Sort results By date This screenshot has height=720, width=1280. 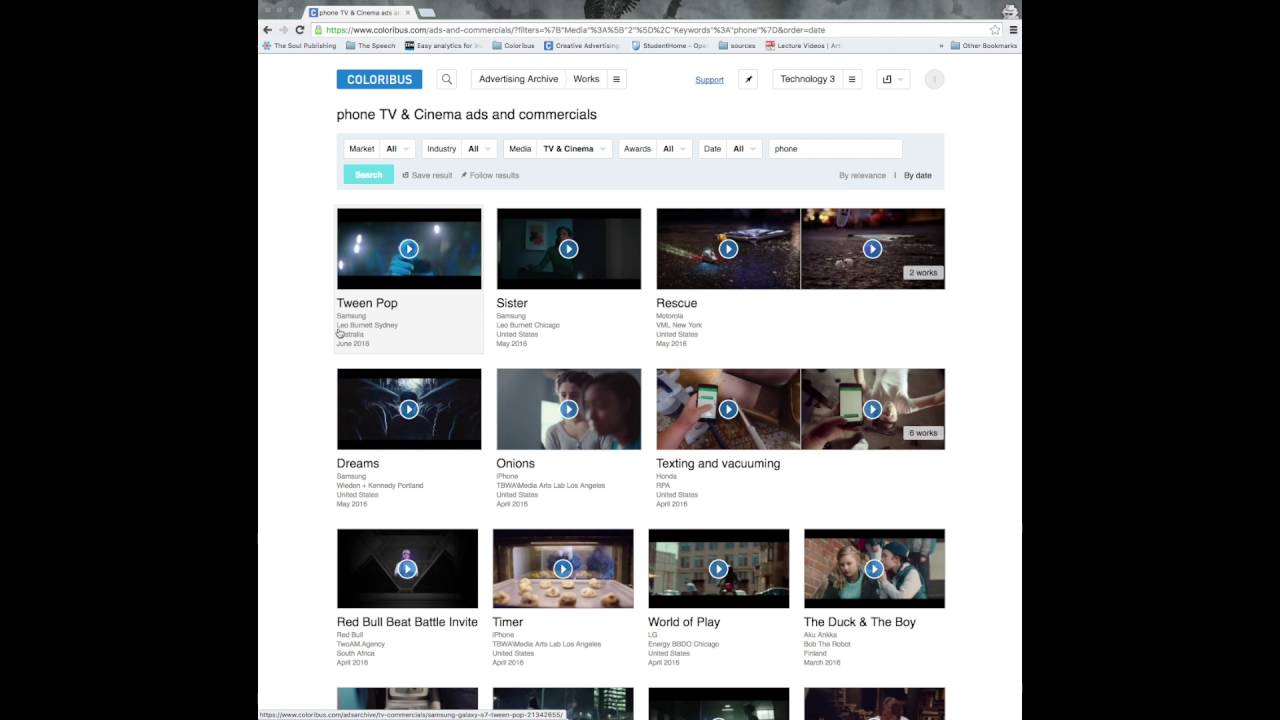[918, 176]
